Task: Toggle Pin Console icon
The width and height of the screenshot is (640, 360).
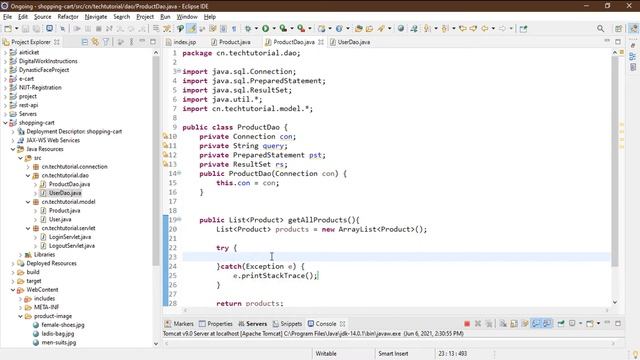Action: tap(561, 324)
